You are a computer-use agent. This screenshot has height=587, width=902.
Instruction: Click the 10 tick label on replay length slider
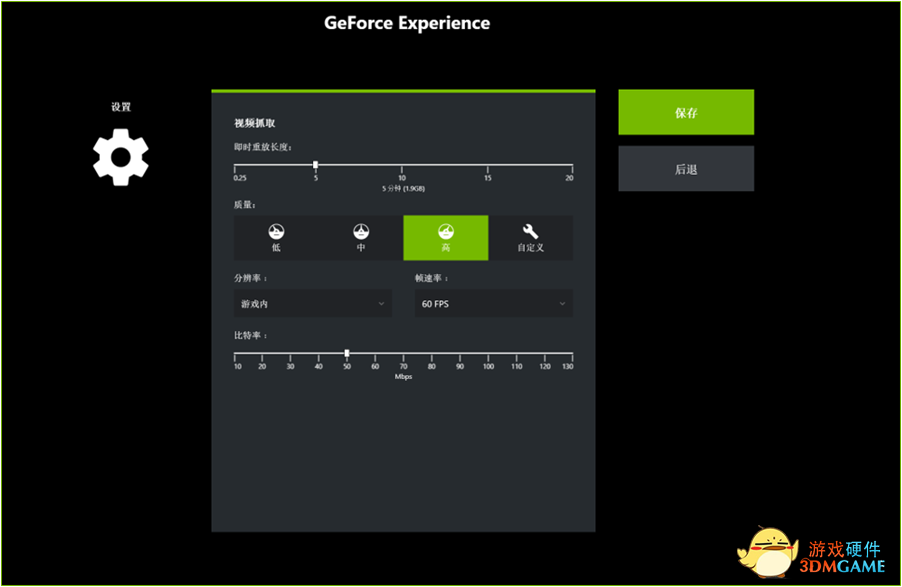(402, 178)
